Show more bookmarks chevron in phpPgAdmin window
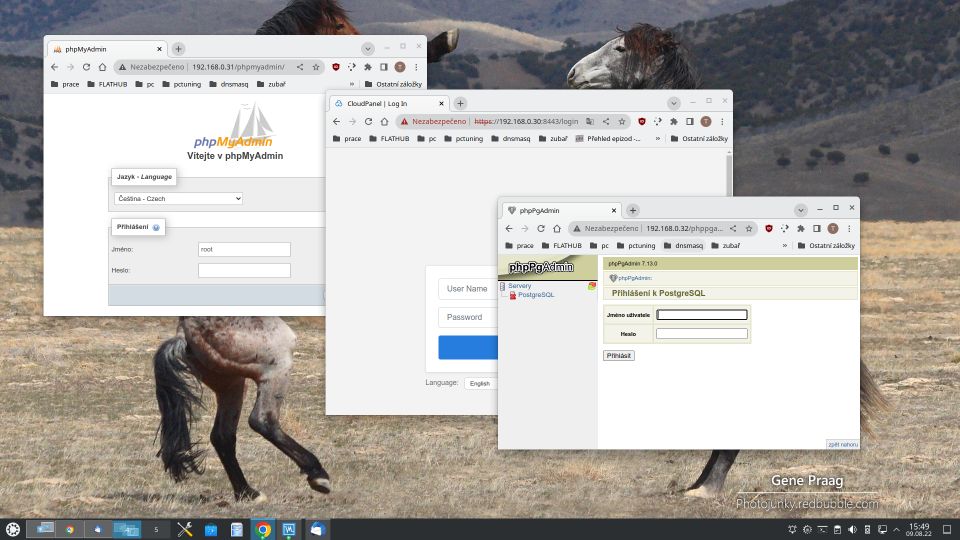This screenshot has height=540, width=960. 784,246
